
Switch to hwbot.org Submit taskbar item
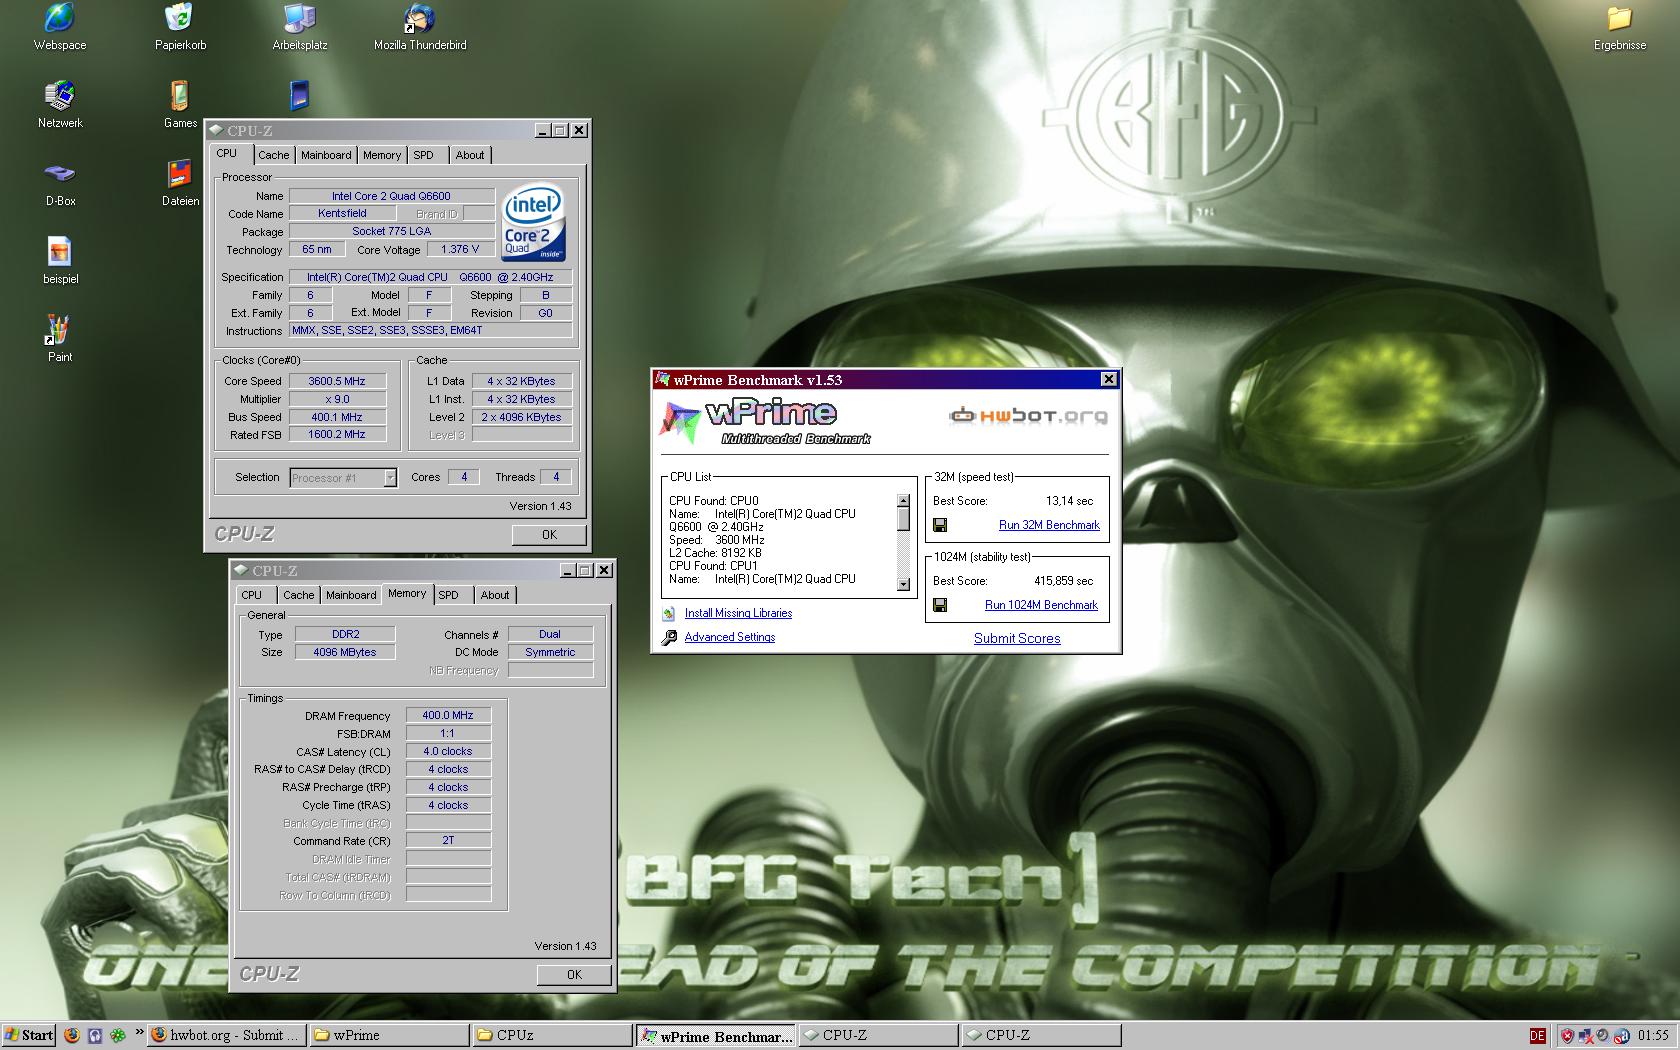pos(226,1035)
